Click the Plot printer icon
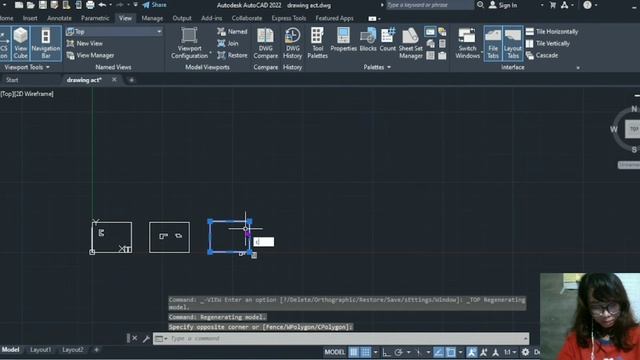 pos(90,5)
